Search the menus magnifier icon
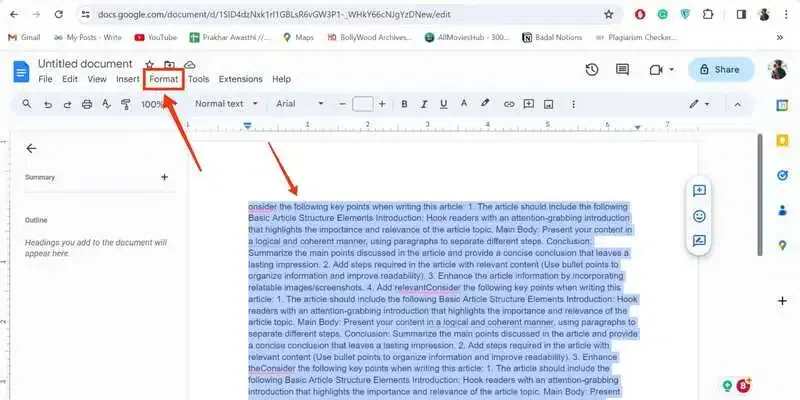800x400 pixels. click(x=27, y=104)
